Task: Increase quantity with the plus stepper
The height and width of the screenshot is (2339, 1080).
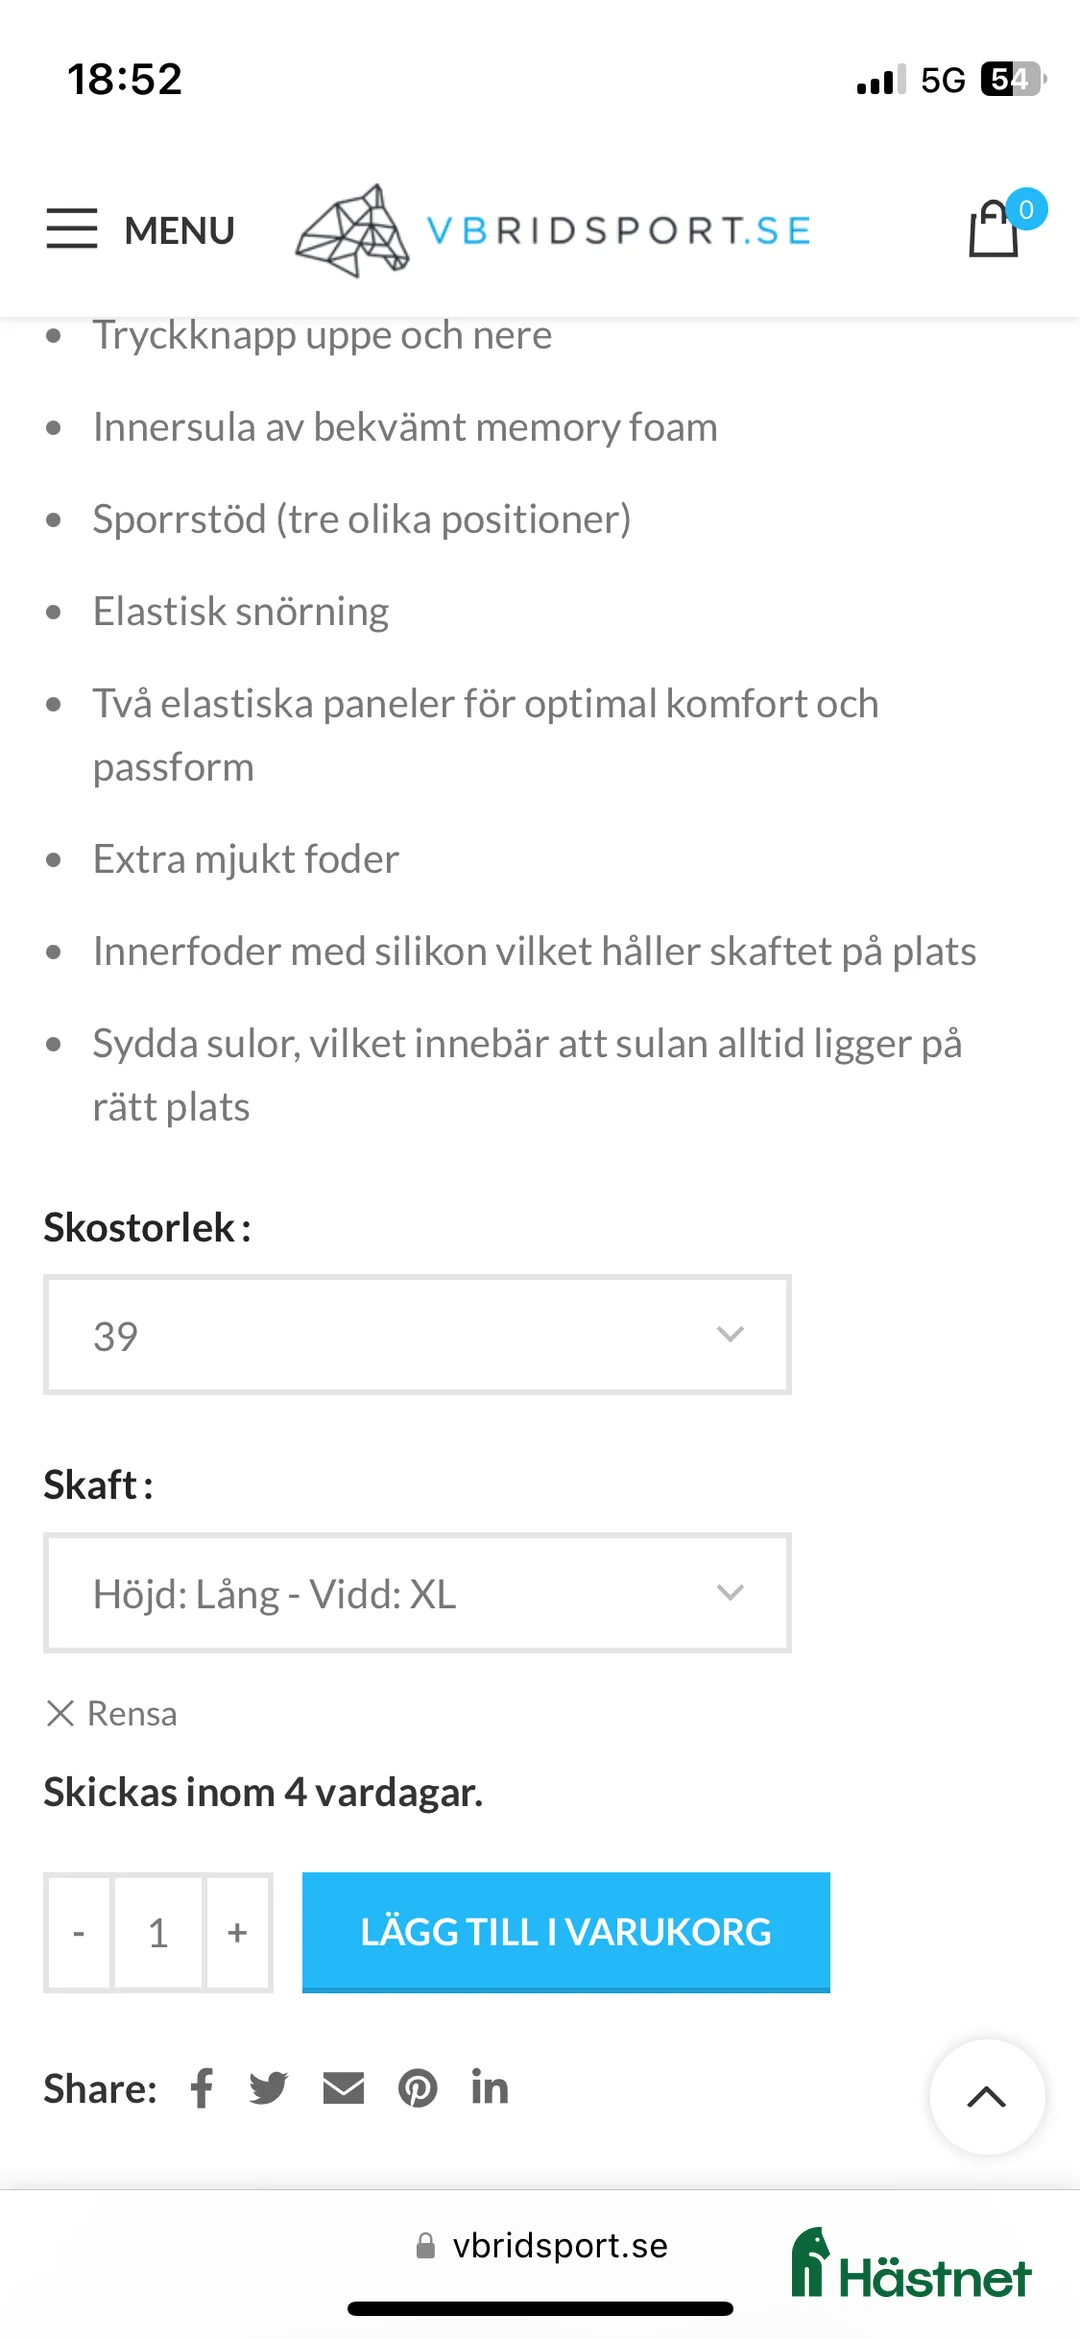Action: click(237, 1932)
